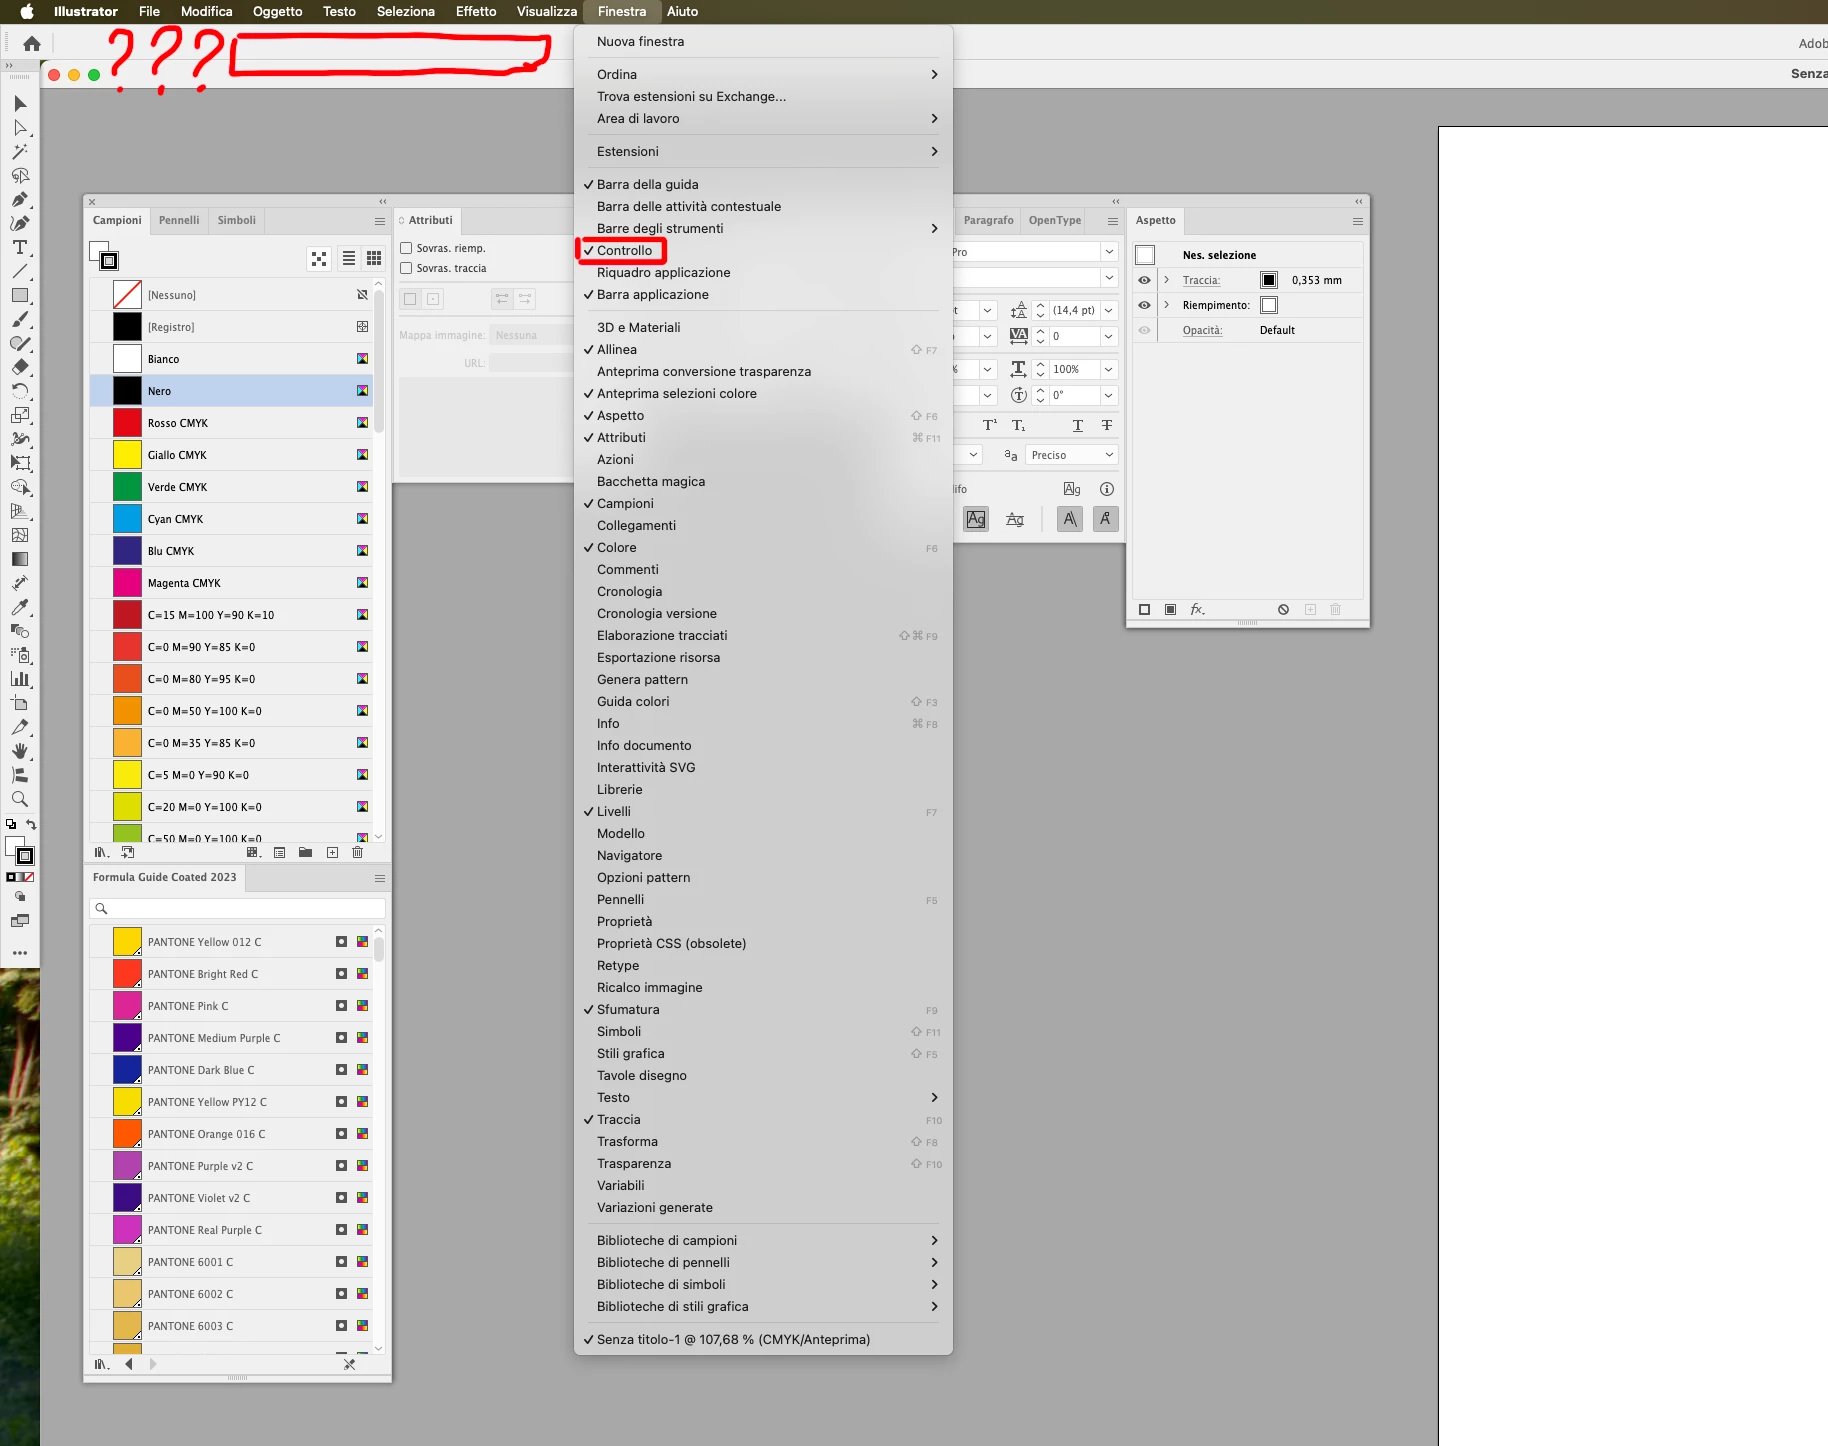Screen dimensions: 1828x1446
Task: Enable Sovras. riemp. checkbox
Action: 406,248
